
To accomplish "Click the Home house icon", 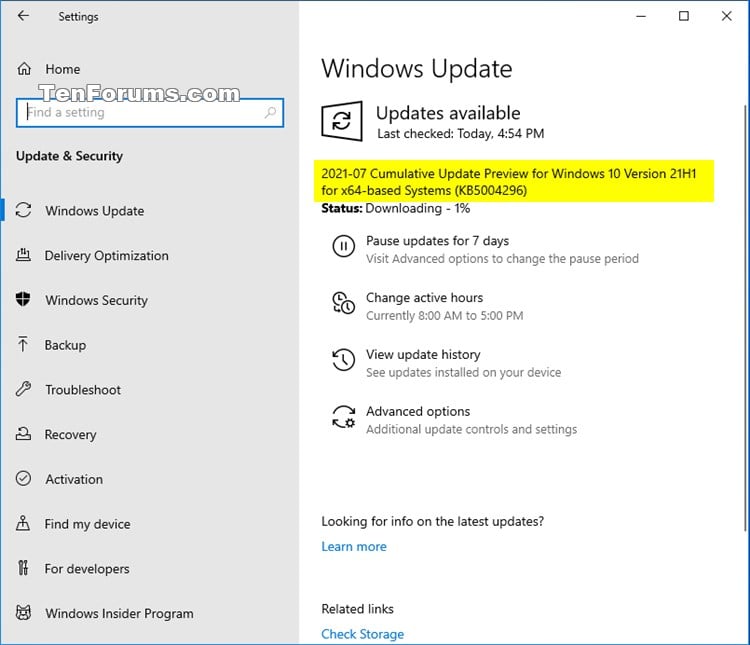I will [x=24, y=69].
